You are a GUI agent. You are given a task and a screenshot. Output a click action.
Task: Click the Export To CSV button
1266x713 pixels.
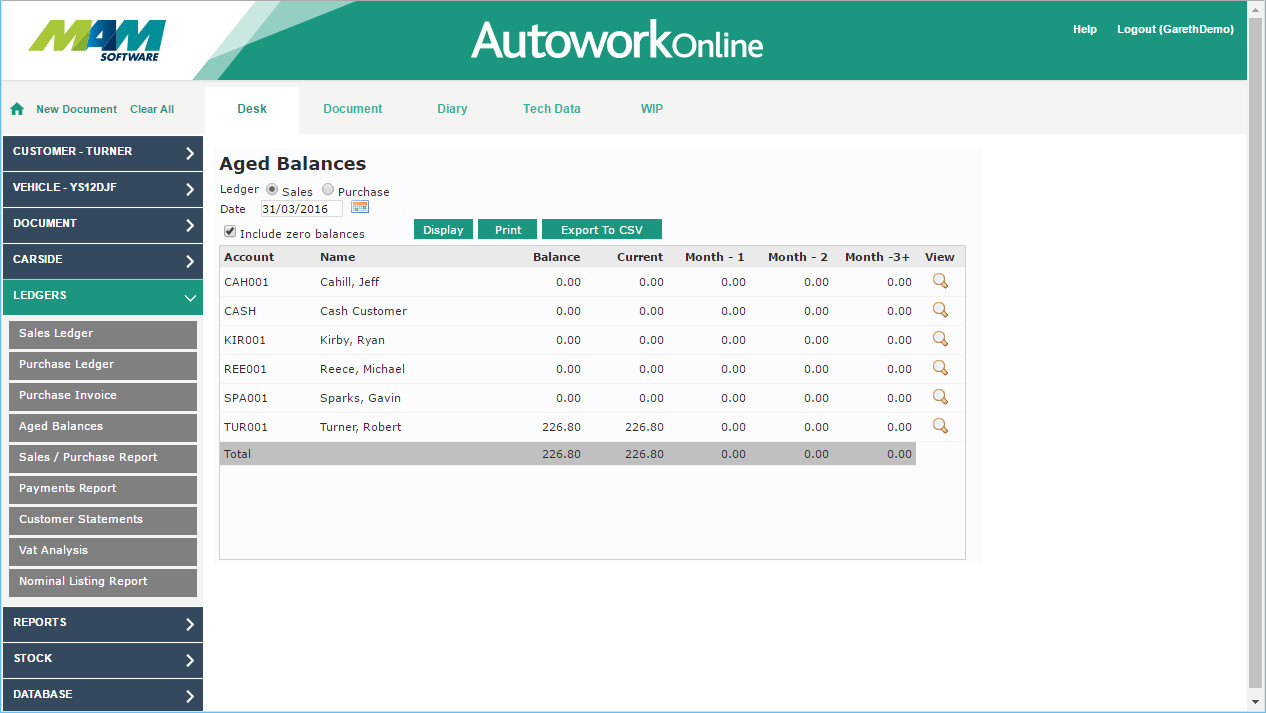(601, 230)
